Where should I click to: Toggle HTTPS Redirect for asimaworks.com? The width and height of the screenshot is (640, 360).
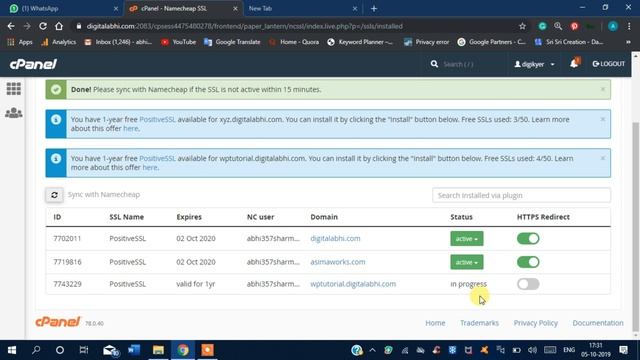pyautogui.click(x=528, y=262)
